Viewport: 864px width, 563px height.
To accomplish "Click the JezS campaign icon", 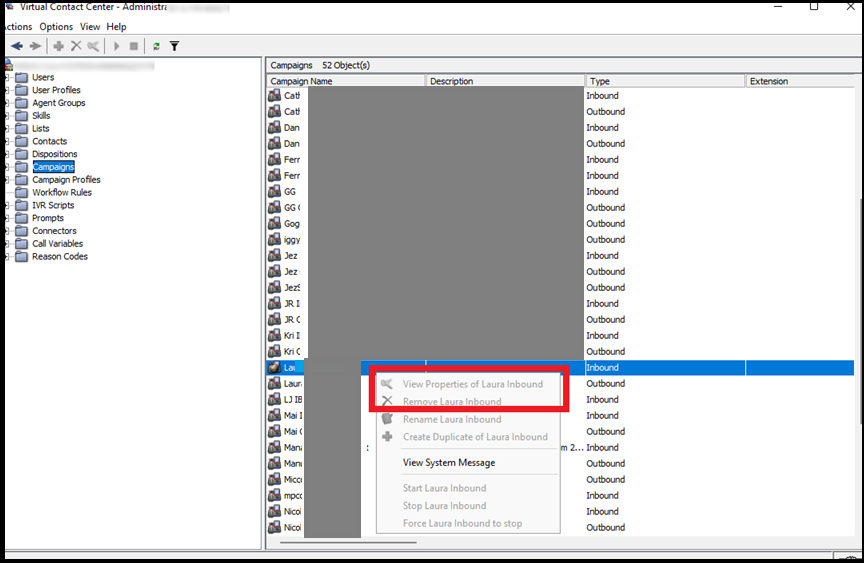I will click(x=274, y=288).
